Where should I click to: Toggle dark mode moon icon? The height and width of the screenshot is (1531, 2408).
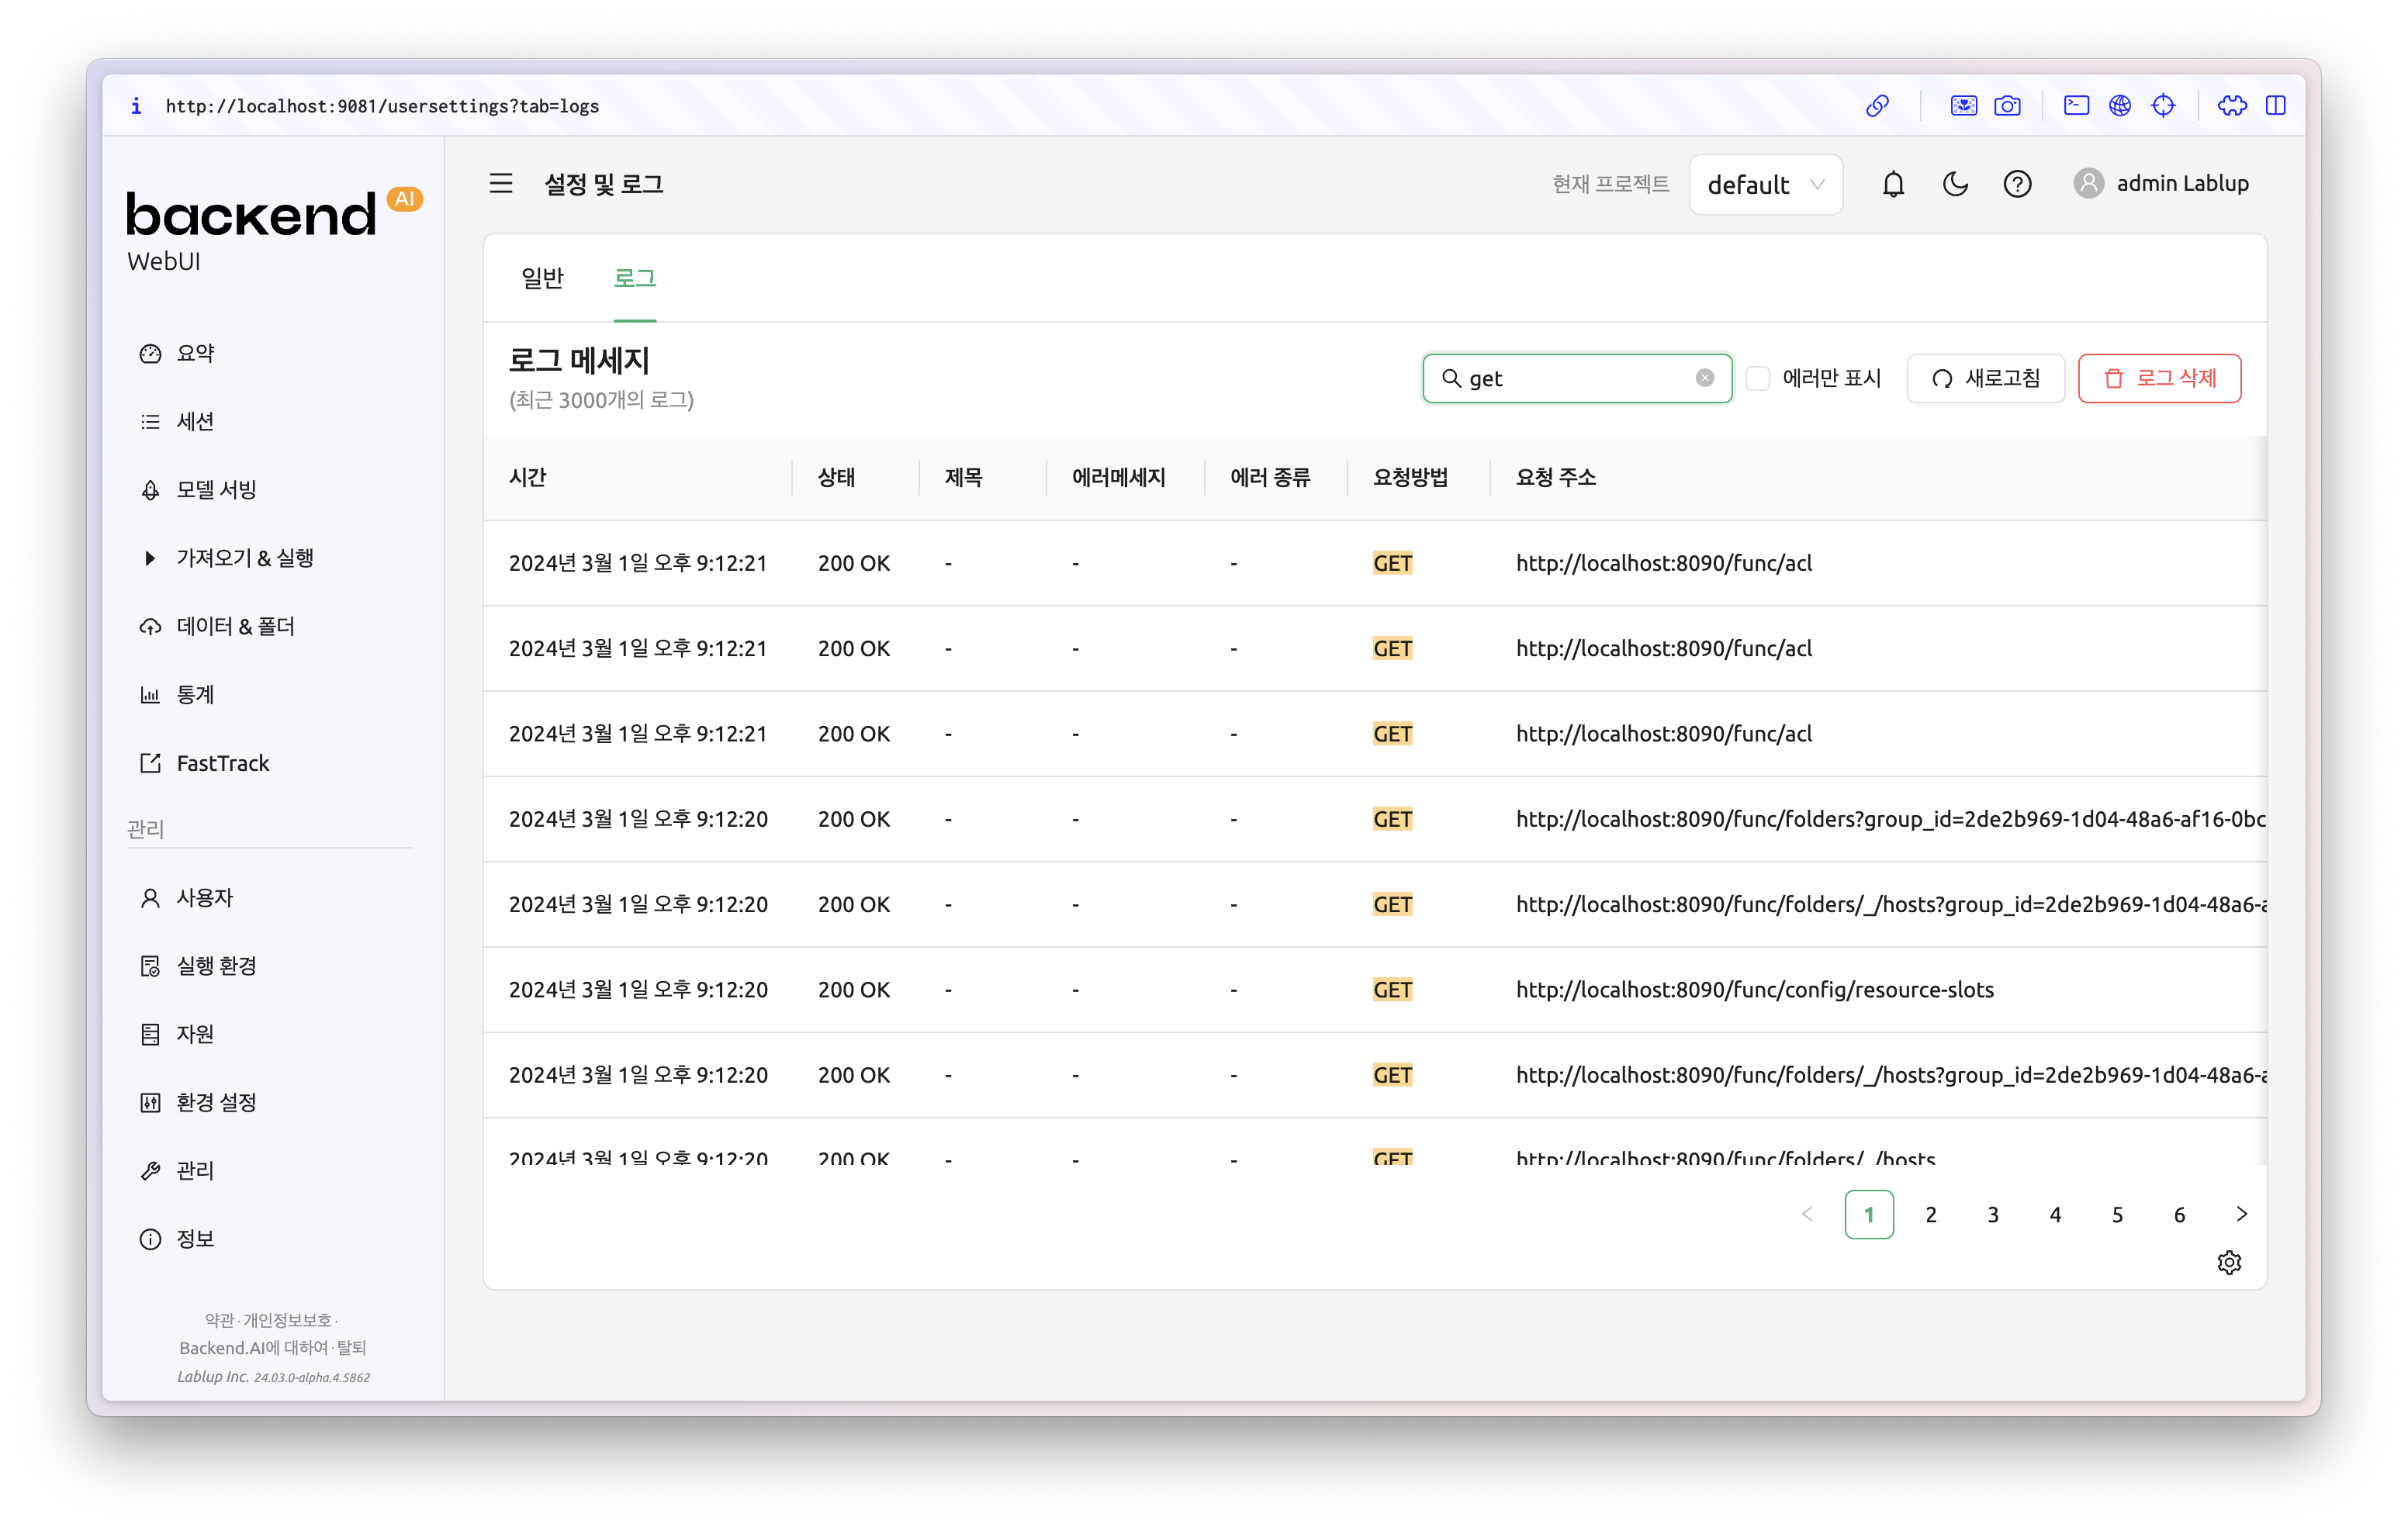[x=1955, y=184]
